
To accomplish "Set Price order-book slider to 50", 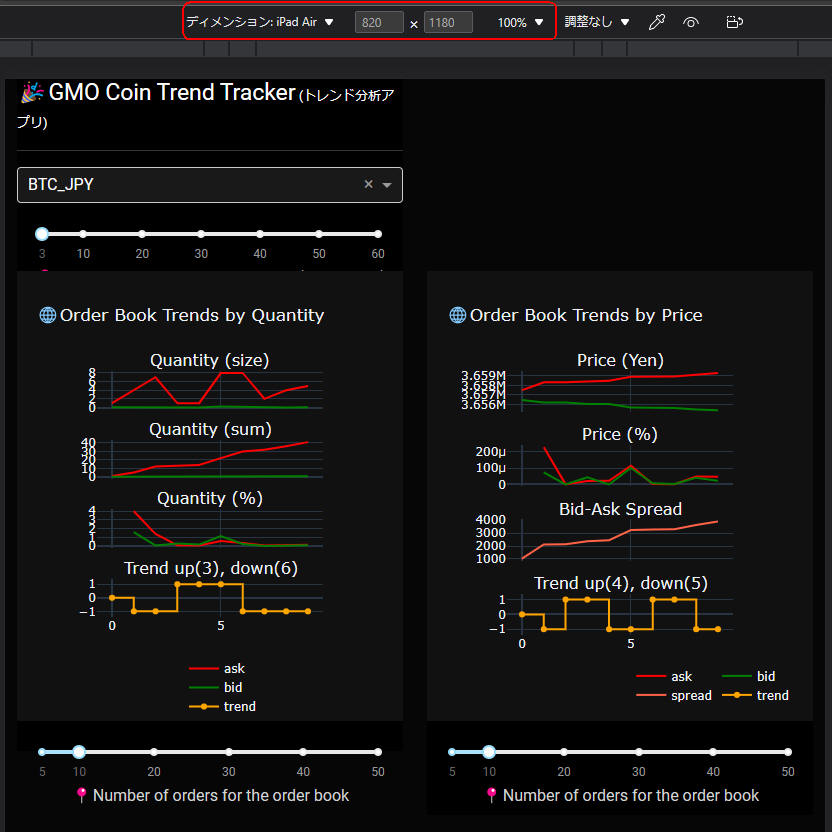I will (787, 752).
